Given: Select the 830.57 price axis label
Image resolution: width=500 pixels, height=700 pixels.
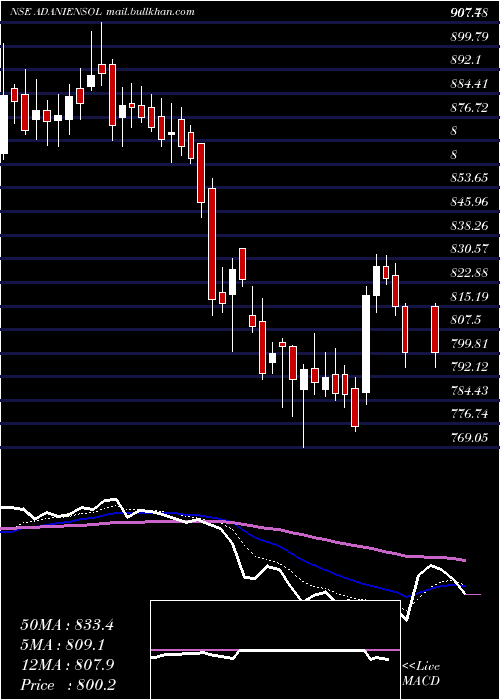Looking at the screenshot, I should pyautogui.click(x=469, y=249).
